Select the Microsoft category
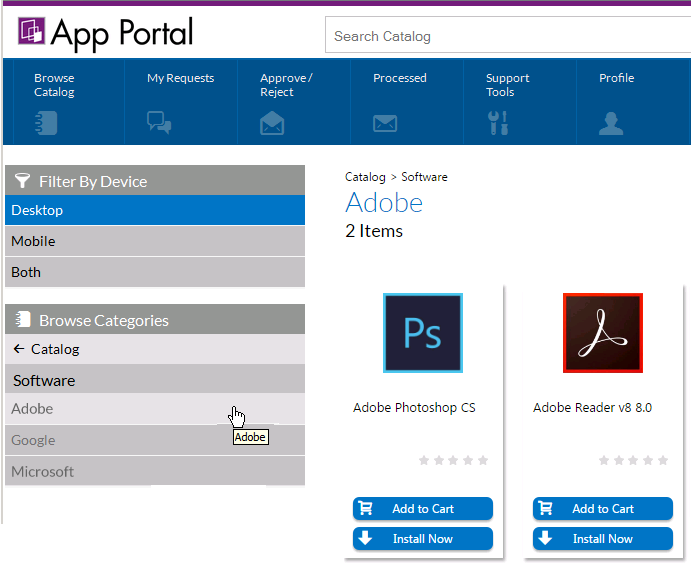Image resolution: width=691 pixels, height=574 pixels. [155, 471]
